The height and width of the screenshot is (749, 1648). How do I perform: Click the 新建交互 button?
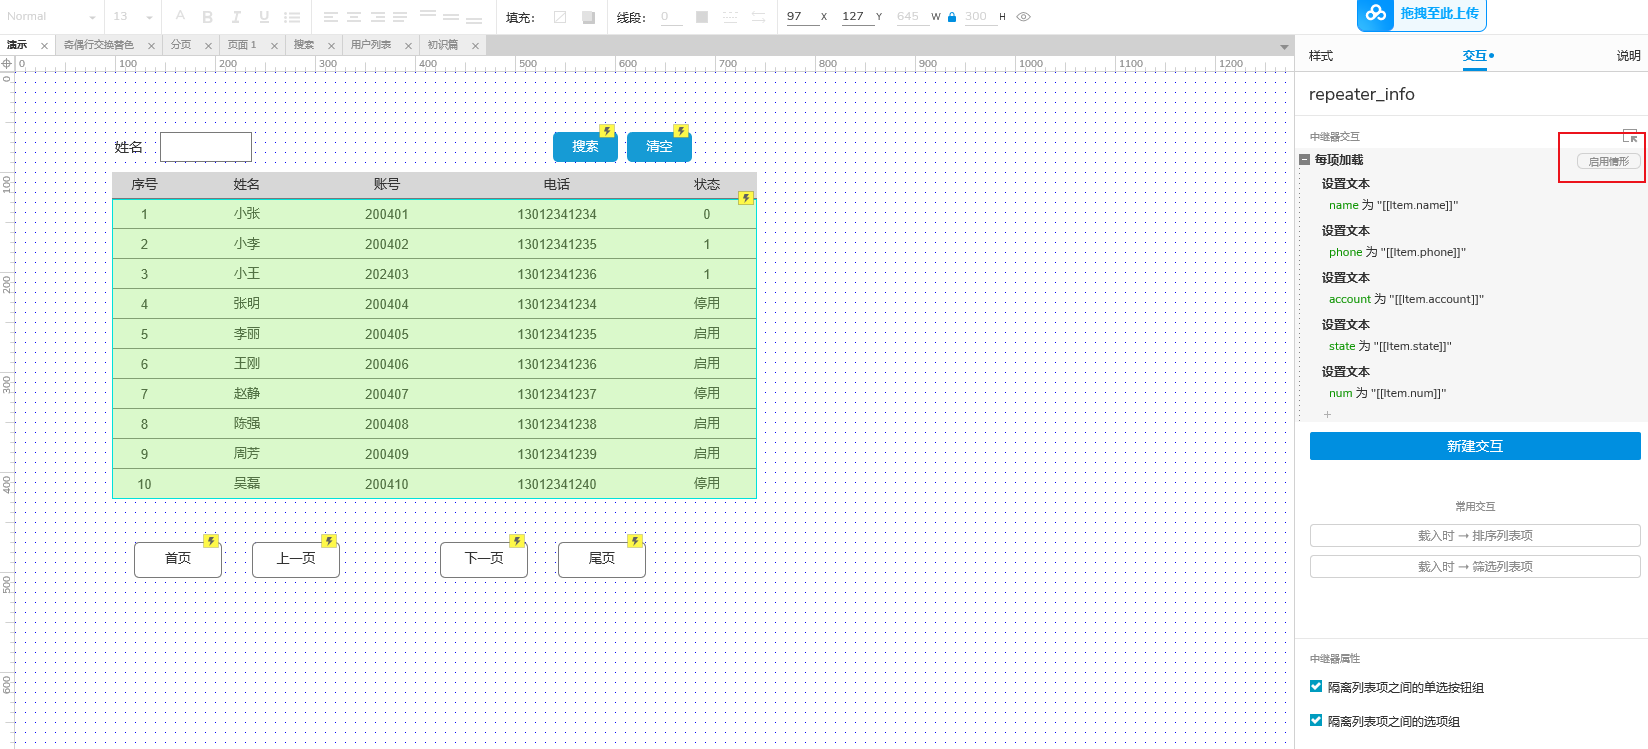pos(1475,446)
